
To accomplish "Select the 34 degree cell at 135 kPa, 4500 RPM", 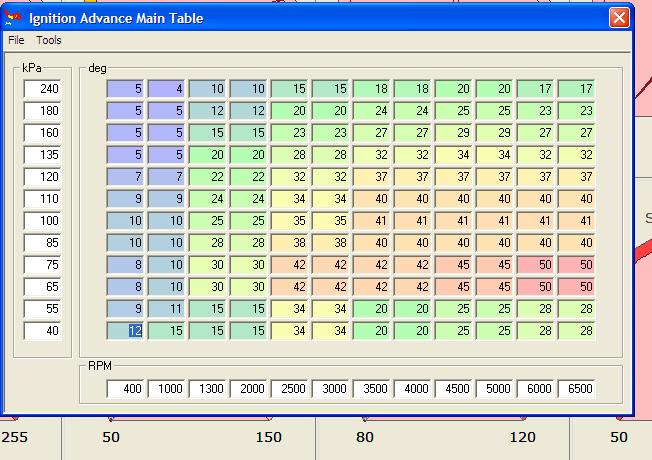I will point(454,155).
